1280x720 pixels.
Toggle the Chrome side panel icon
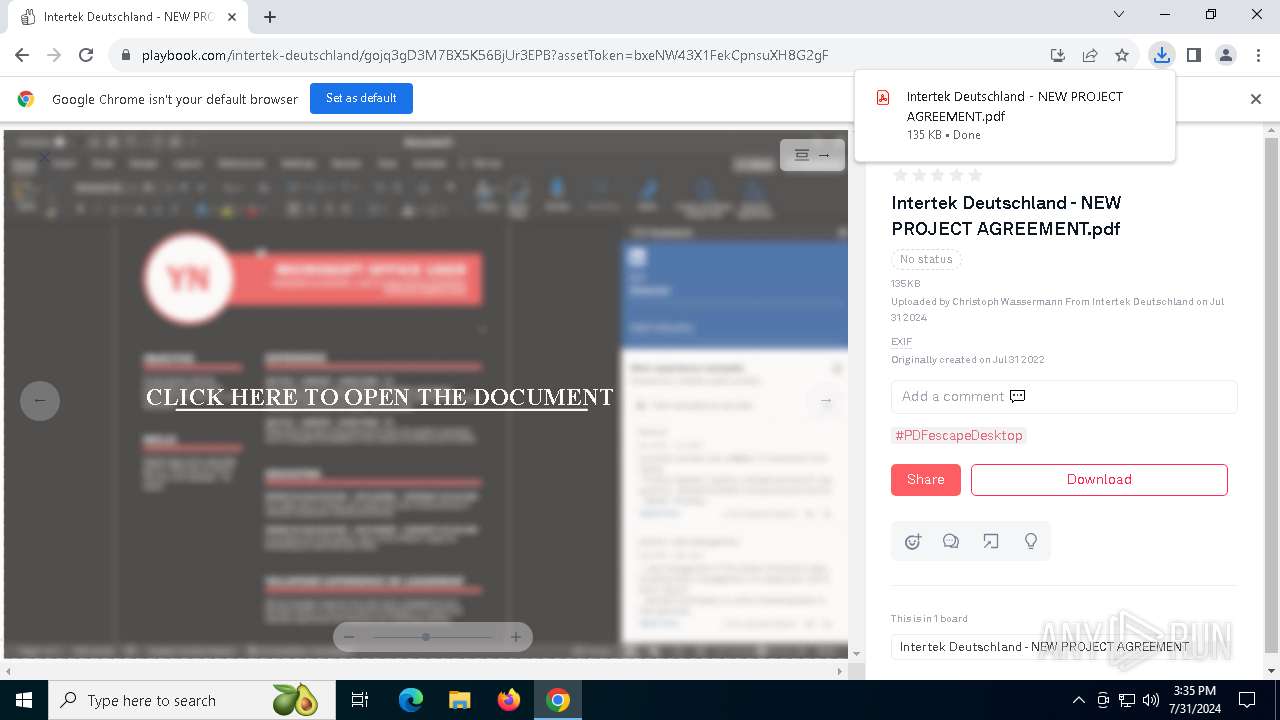(x=1194, y=56)
